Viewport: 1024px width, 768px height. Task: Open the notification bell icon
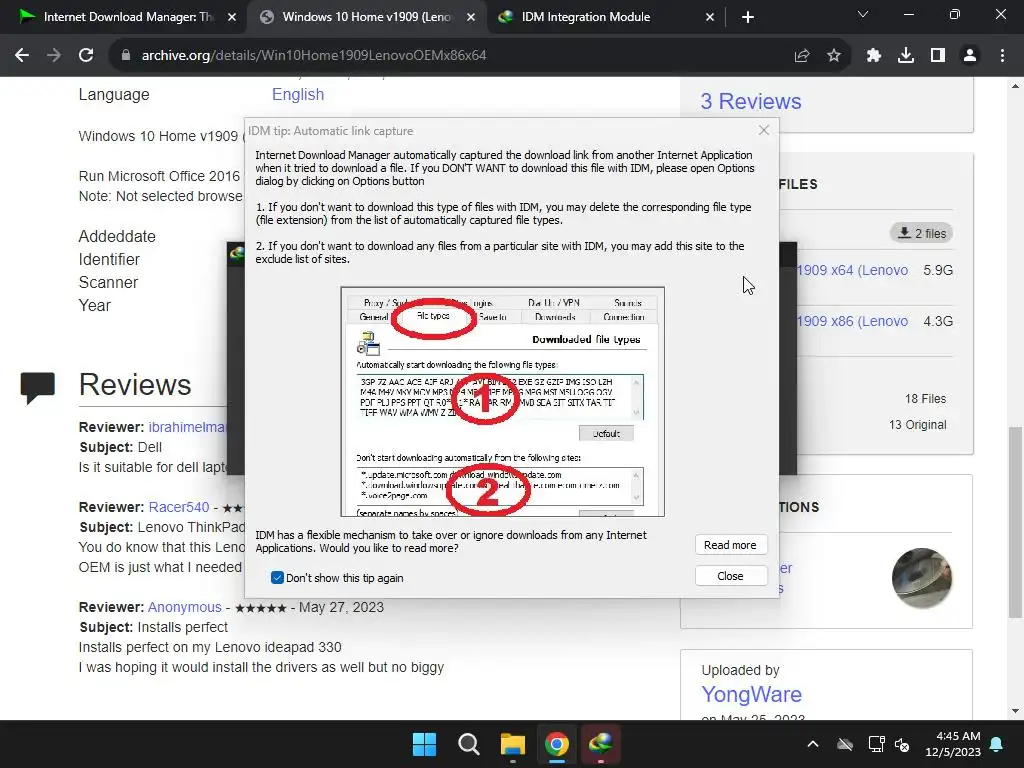997,744
